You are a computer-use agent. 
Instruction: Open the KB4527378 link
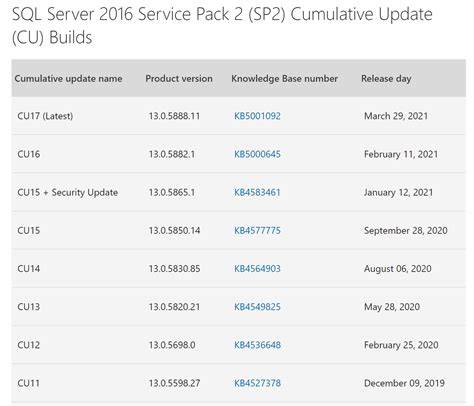(257, 383)
